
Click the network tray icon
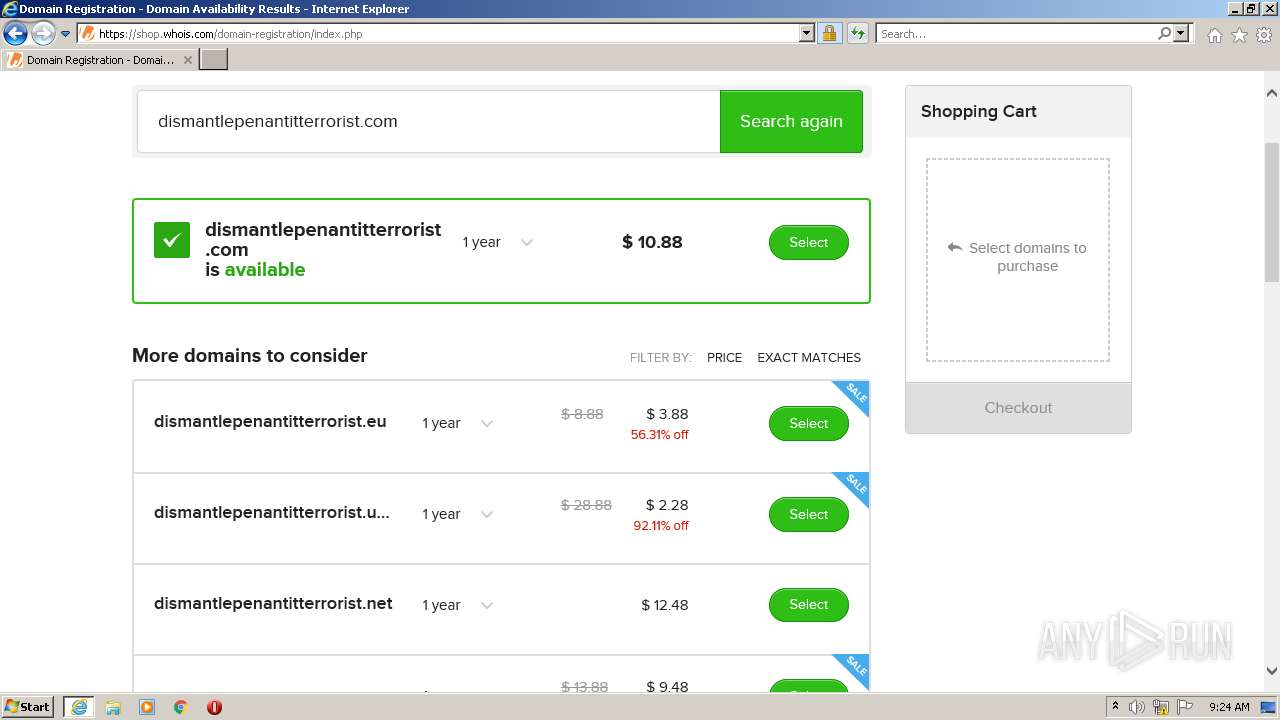click(x=1161, y=707)
